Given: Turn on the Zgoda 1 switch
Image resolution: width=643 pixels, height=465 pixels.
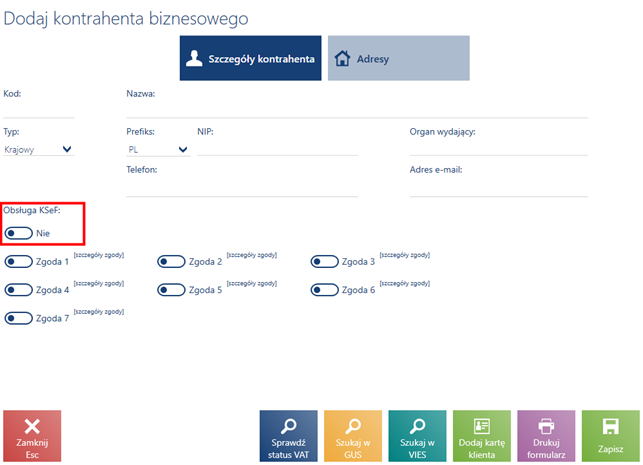Looking at the screenshot, I should [x=18, y=262].
